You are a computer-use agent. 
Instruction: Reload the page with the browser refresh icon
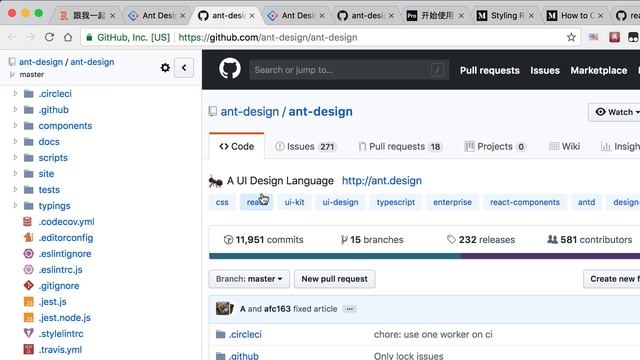point(49,37)
